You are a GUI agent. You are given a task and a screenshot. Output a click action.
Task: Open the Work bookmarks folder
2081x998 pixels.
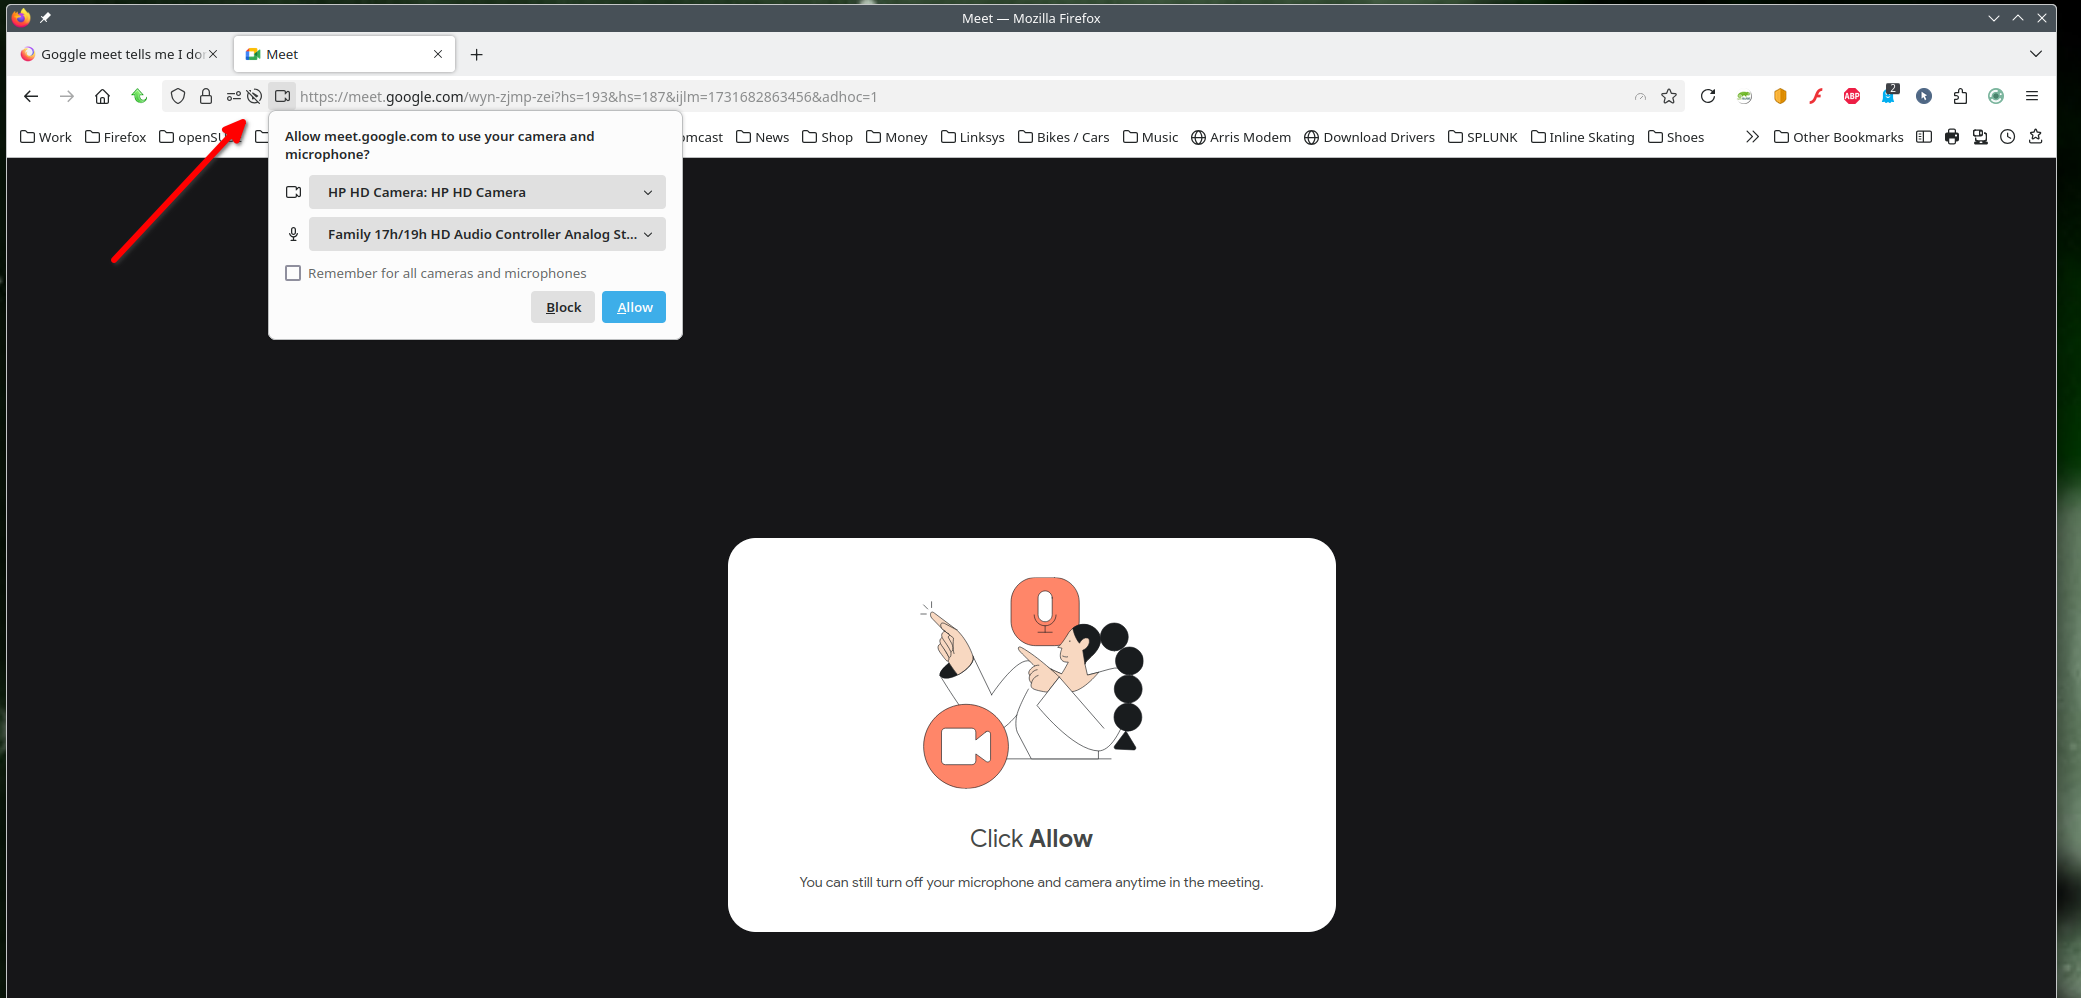click(x=46, y=137)
